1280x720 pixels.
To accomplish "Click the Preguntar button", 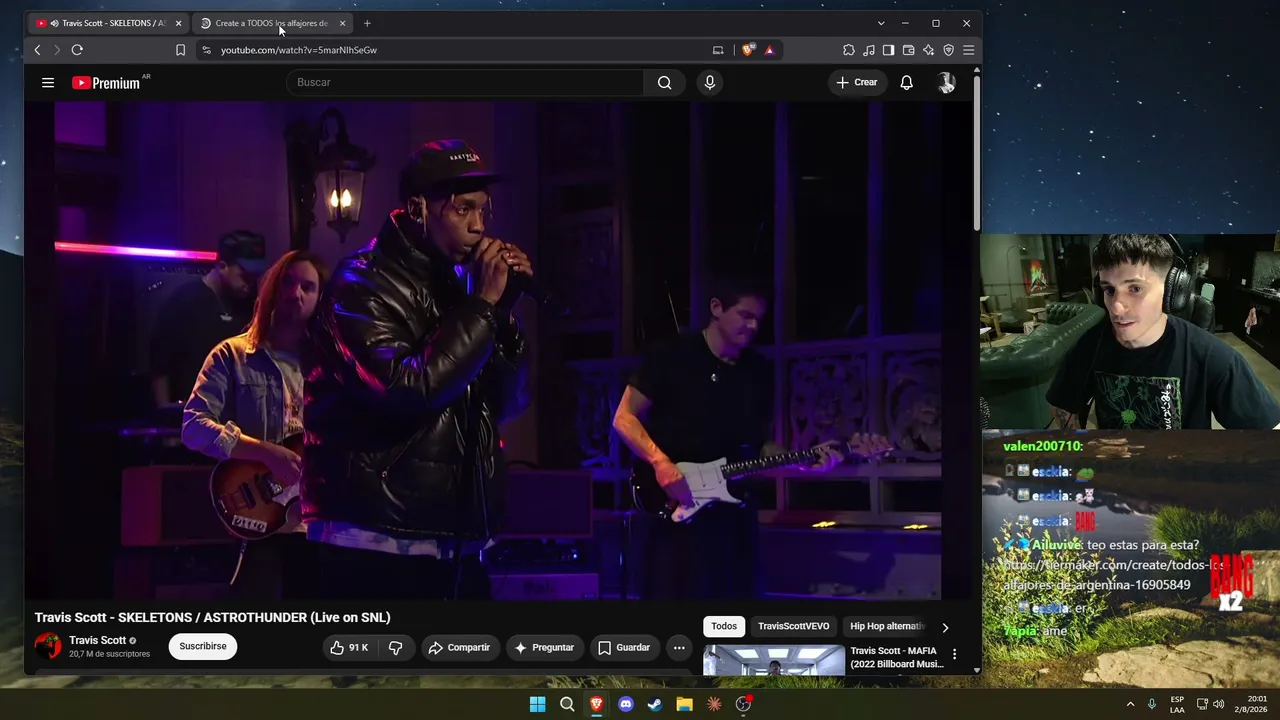I will pyautogui.click(x=544, y=648).
